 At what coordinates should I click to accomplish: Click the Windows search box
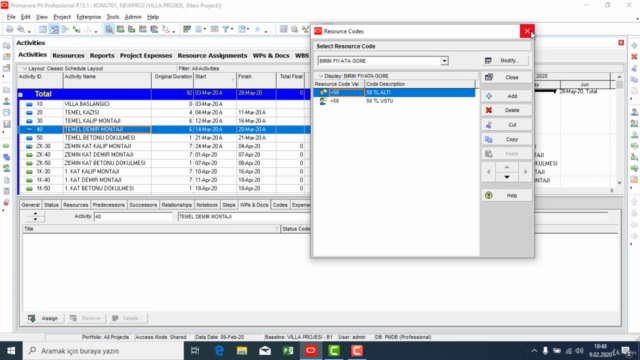coord(104,351)
